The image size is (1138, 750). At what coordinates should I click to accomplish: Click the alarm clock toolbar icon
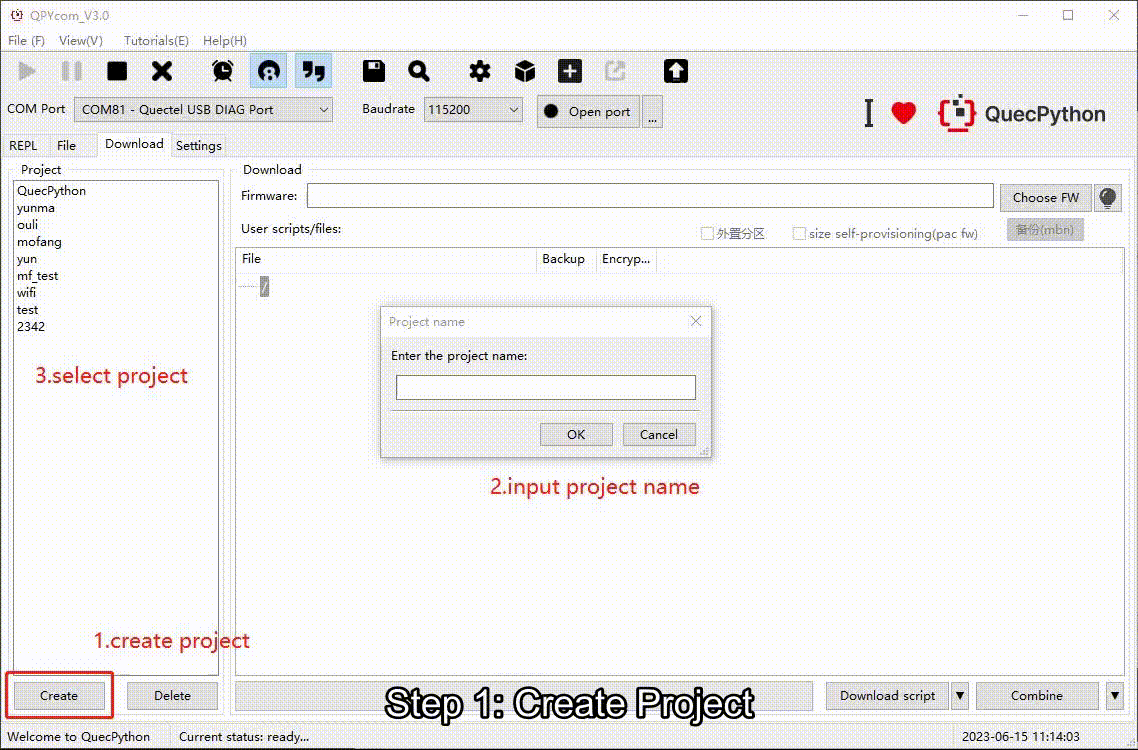tap(222, 71)
